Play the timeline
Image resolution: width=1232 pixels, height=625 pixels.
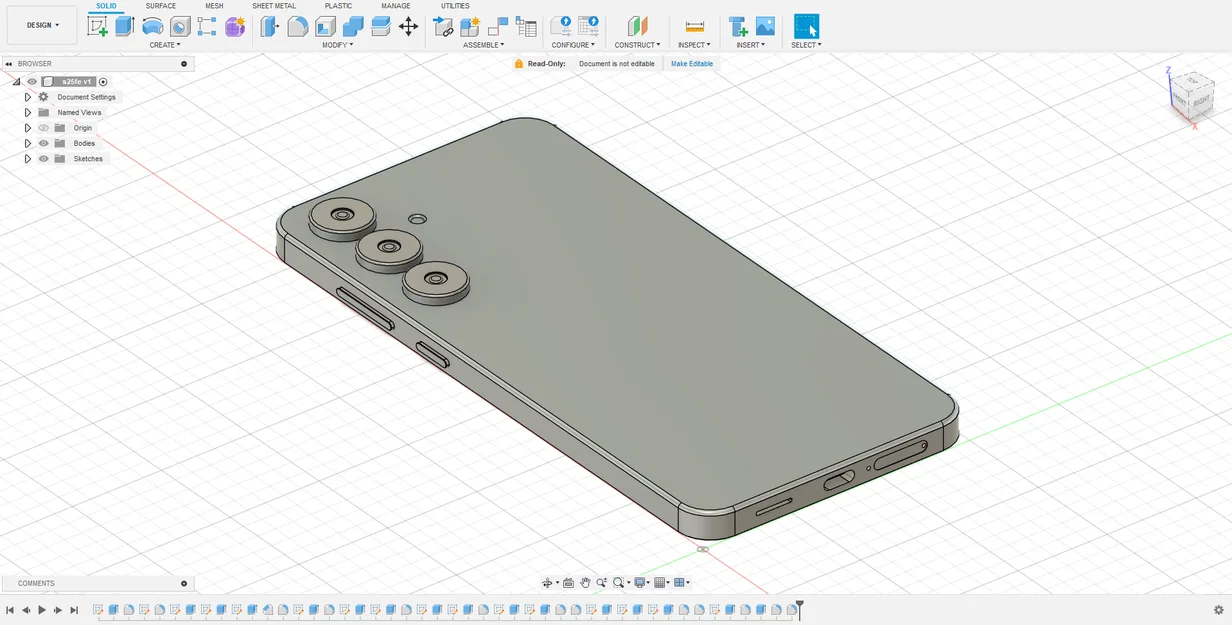coord(42,610)
